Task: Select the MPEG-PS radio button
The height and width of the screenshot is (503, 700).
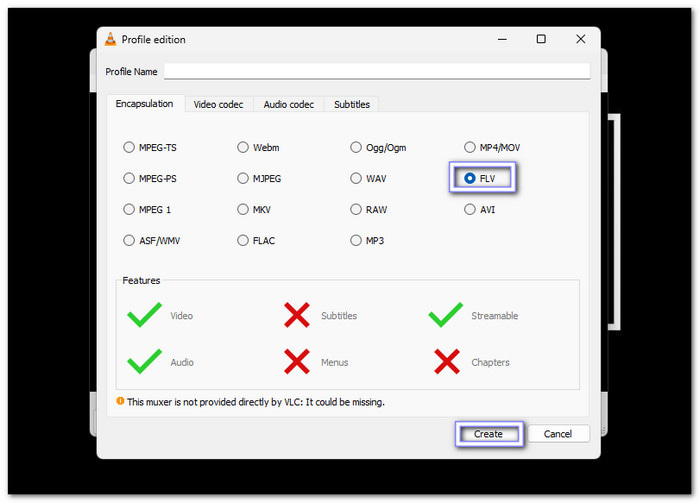Action: click(150, 179)
